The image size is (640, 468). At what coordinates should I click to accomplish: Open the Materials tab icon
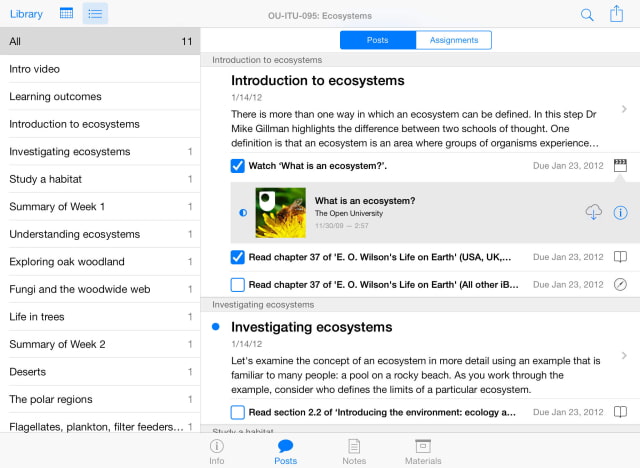pyautogui.click(x=423, y=451)
